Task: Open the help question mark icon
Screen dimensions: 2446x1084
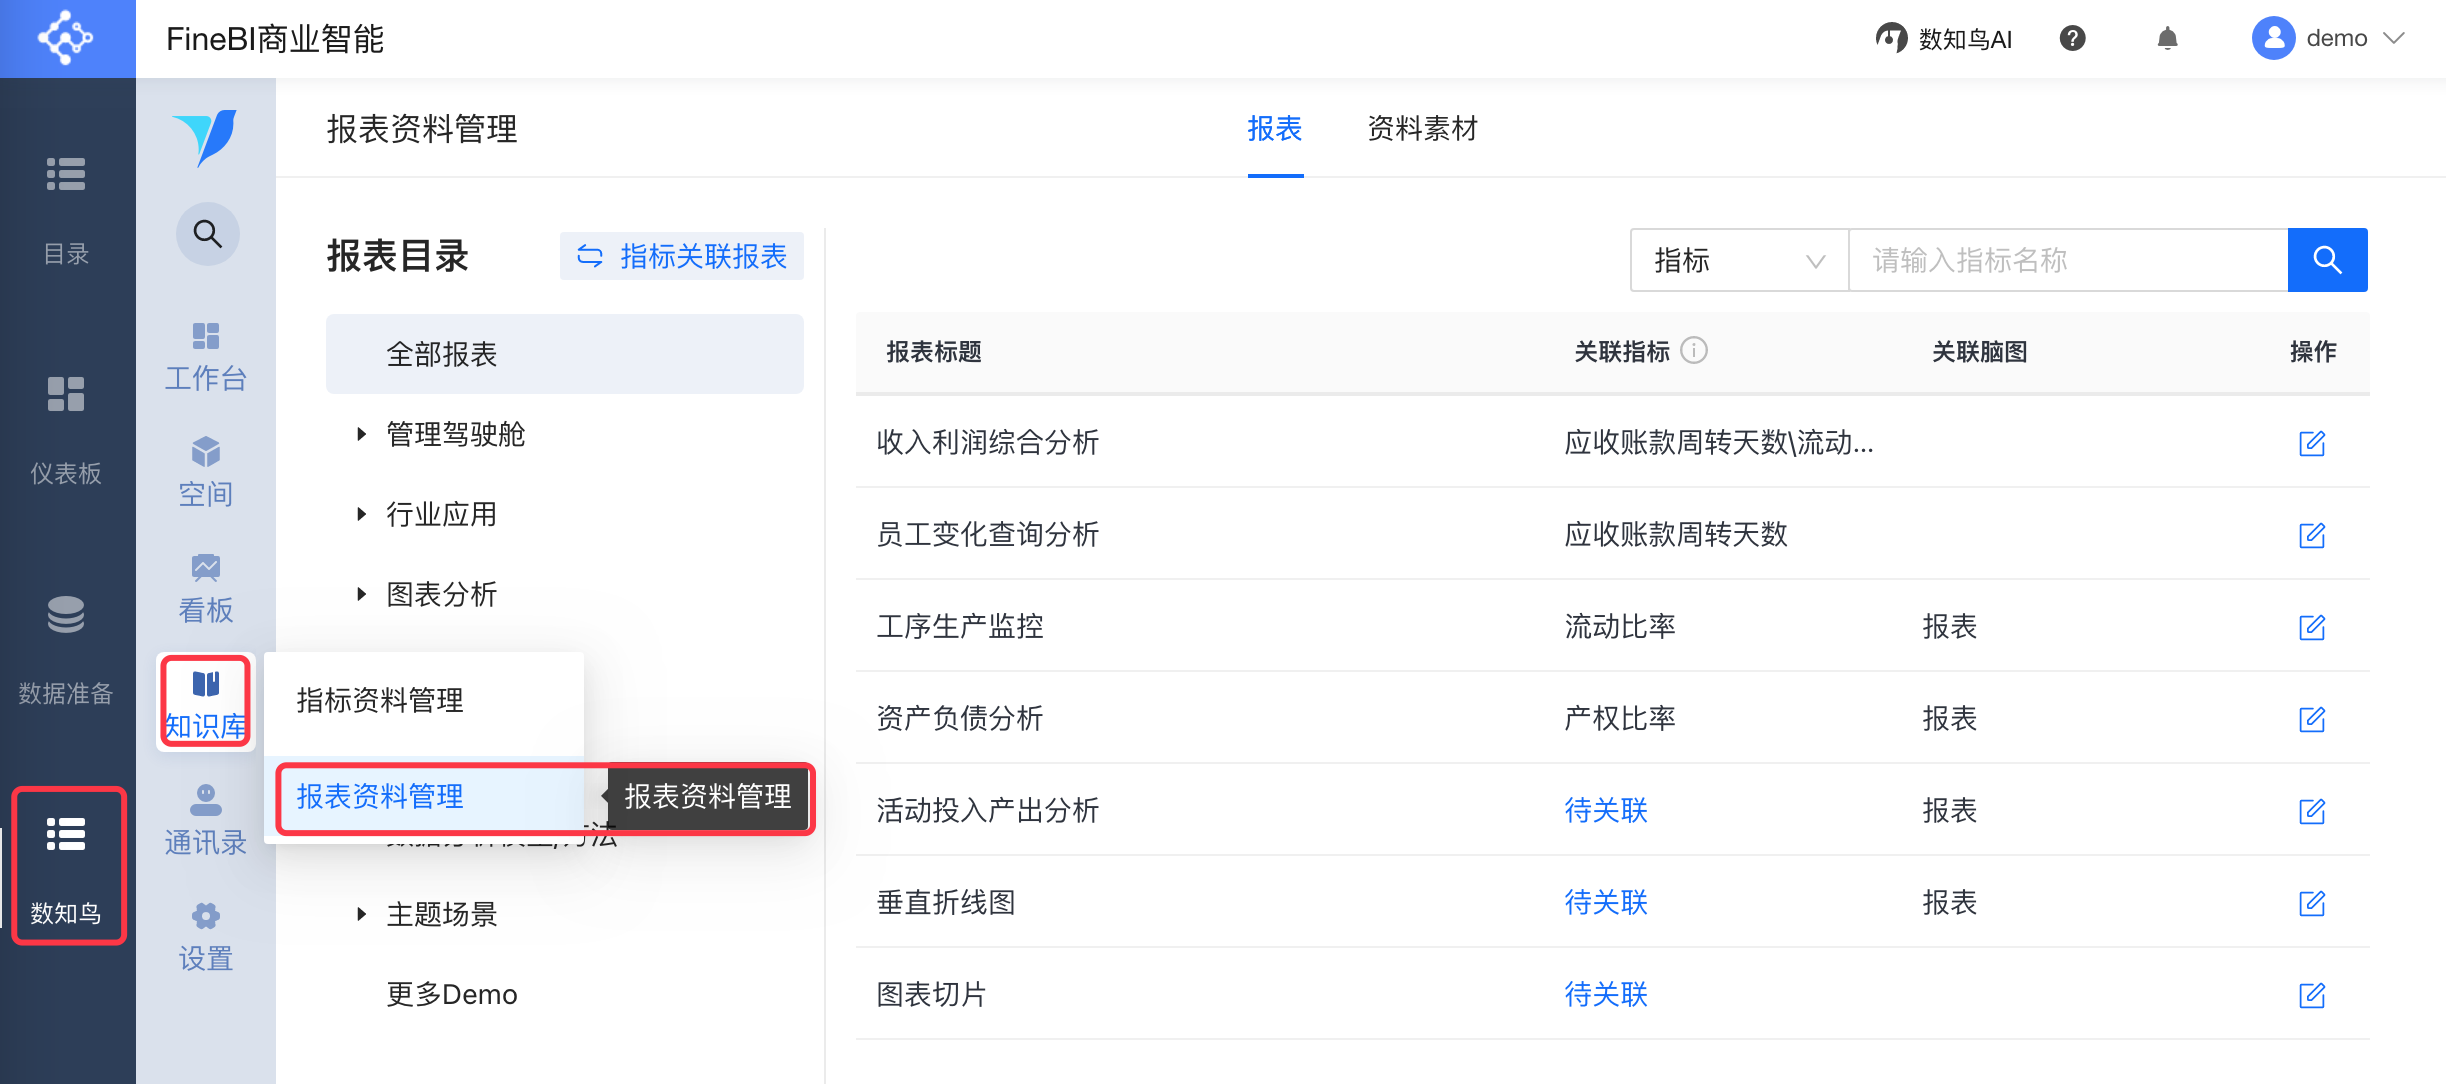Action: (x=2072, y=39)
